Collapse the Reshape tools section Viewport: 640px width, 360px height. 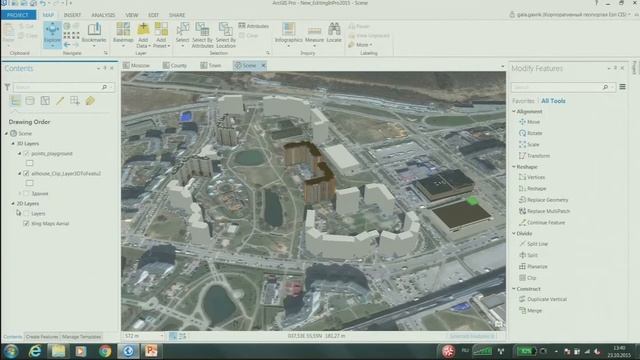(514, 167)
